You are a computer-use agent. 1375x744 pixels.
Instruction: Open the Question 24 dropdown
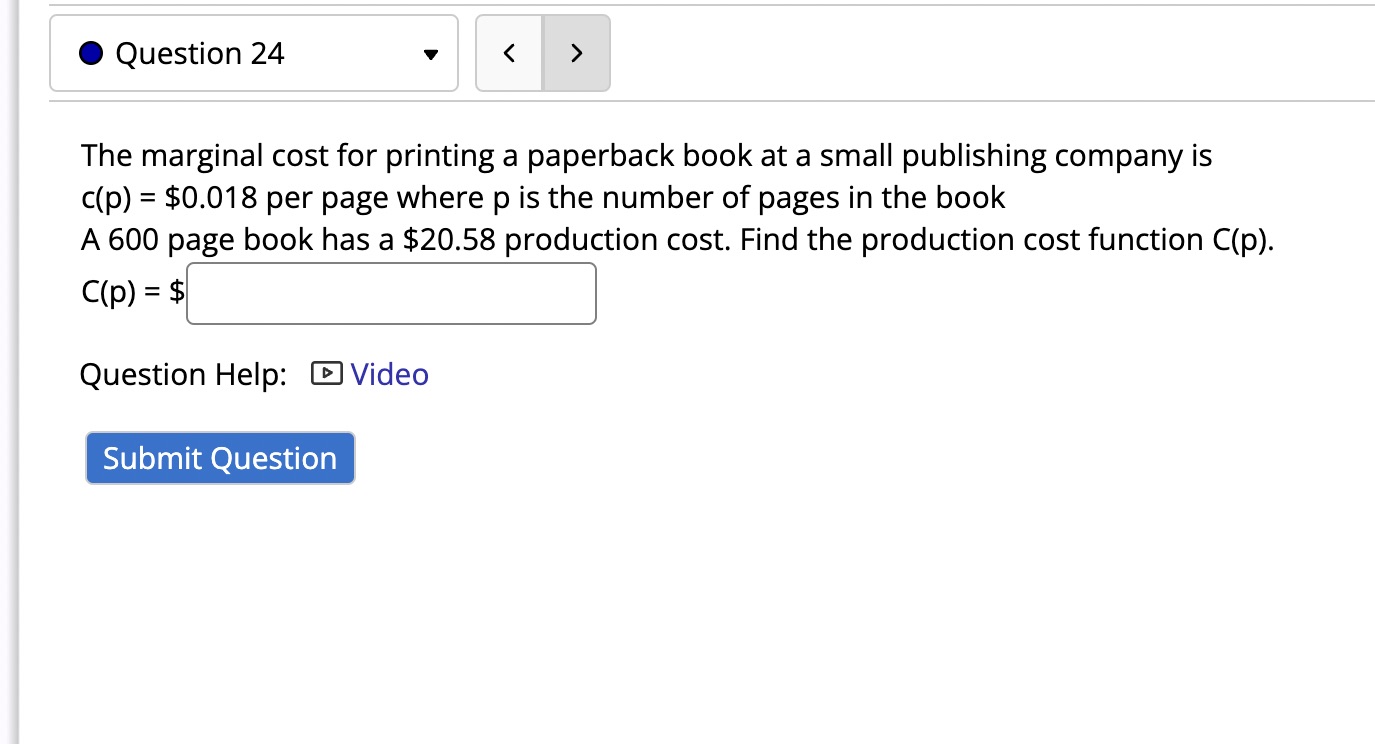253,53
